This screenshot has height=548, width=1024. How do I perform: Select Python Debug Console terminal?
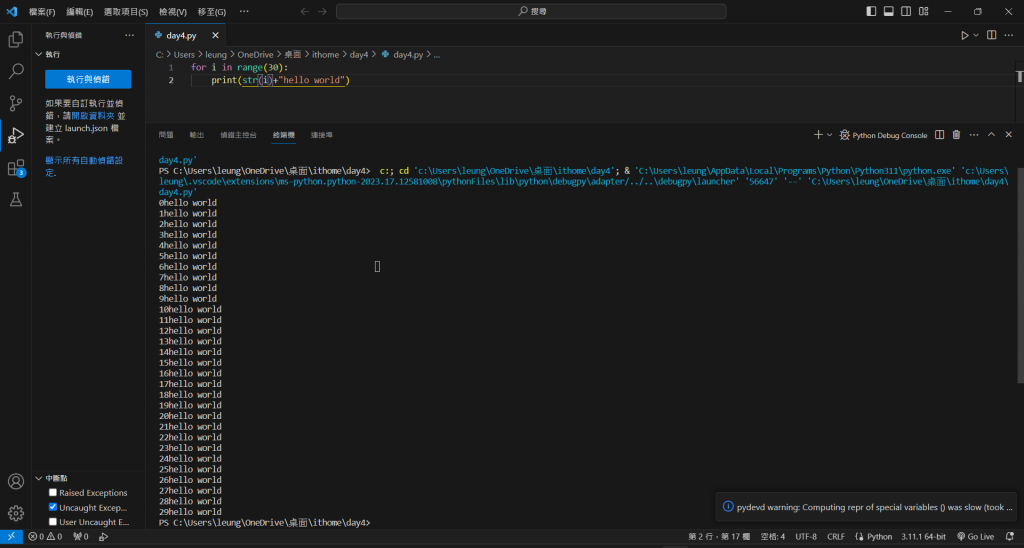pyautogui.click(x=883, y=135)
